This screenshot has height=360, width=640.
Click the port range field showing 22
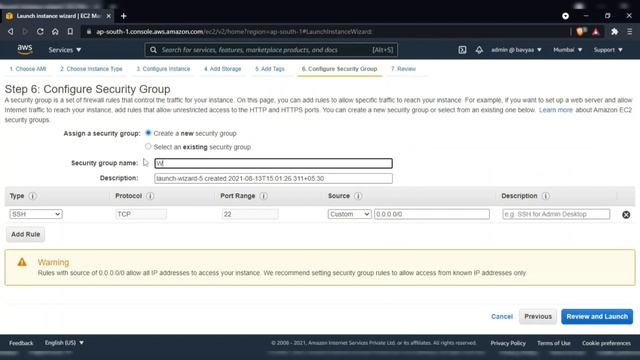[250, 214]
